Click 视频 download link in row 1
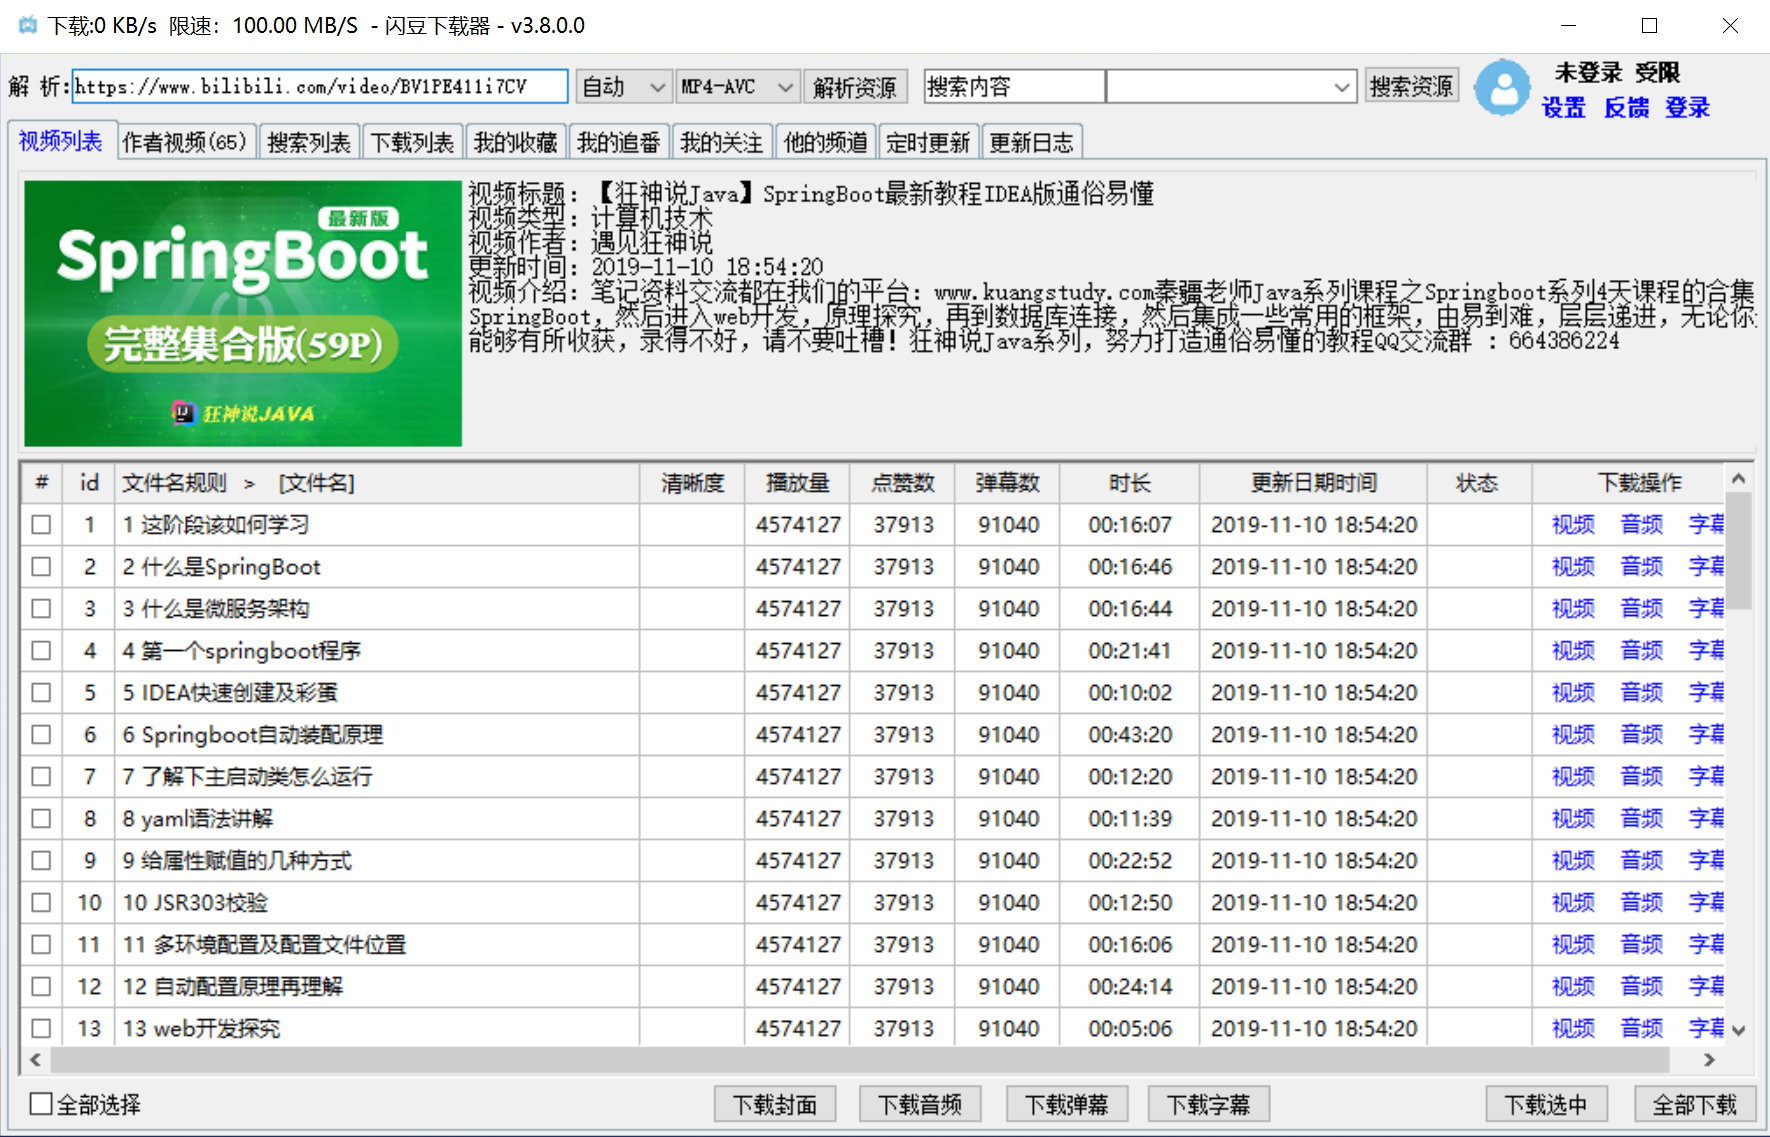This screenshot has width=1770, height=1137. click(1573, 524)
